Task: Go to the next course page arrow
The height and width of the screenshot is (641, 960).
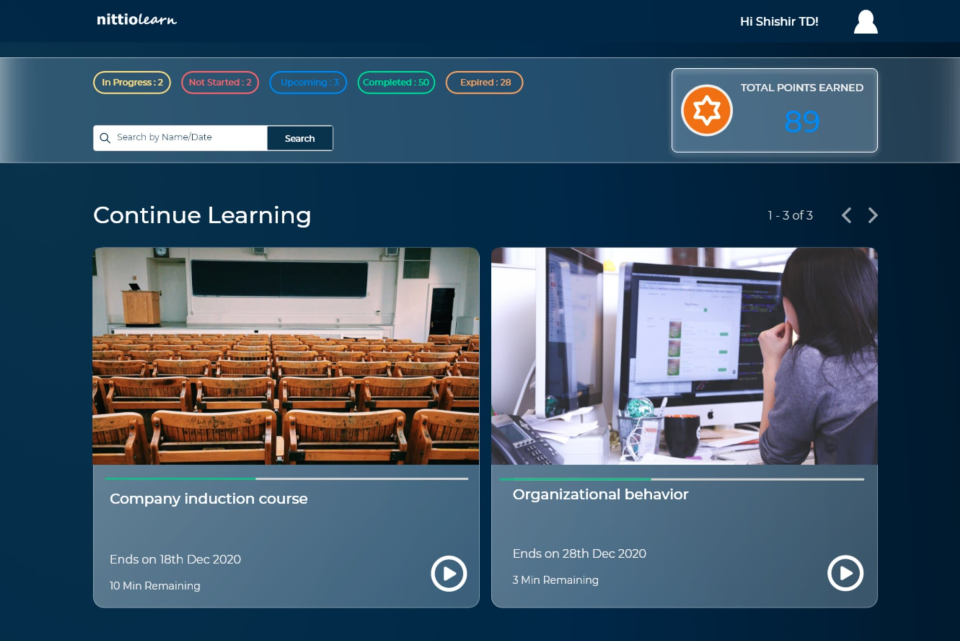Action: pyautogui.click(x=872, y=214)
